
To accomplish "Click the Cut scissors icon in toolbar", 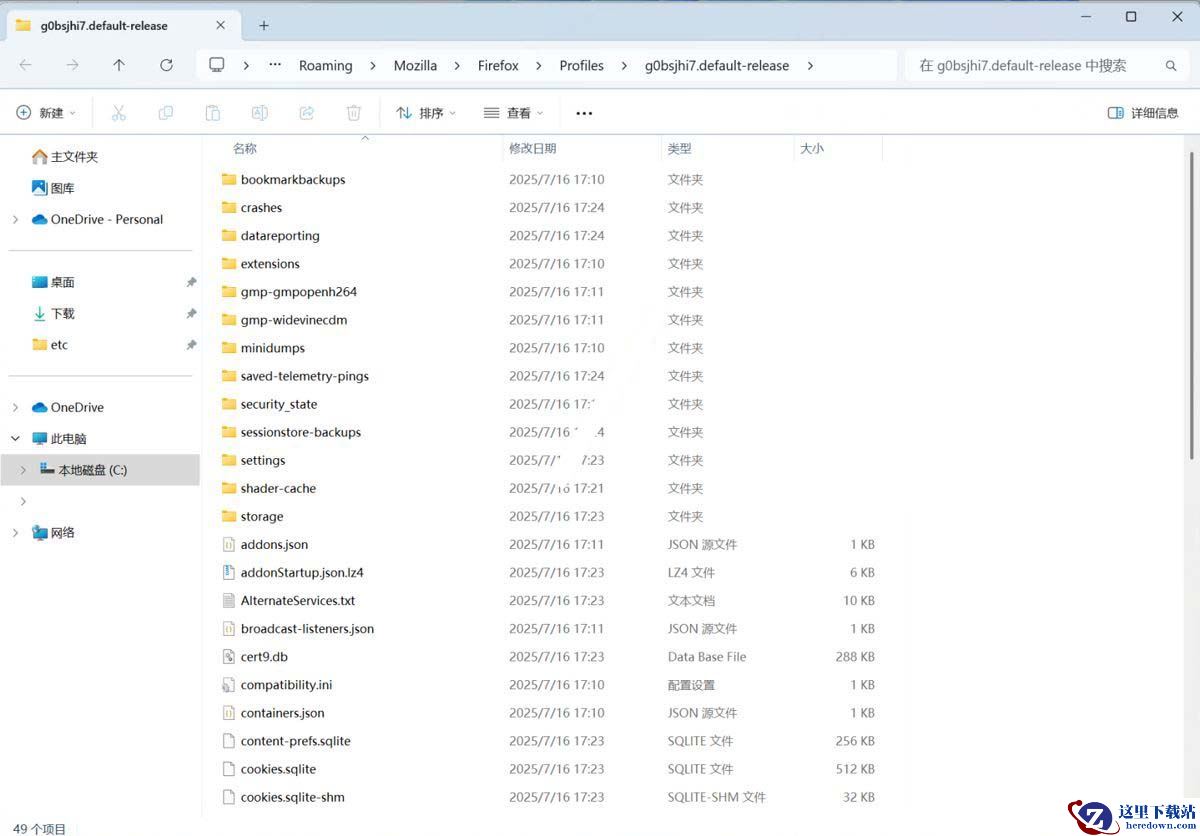I will tap(119, 113).
